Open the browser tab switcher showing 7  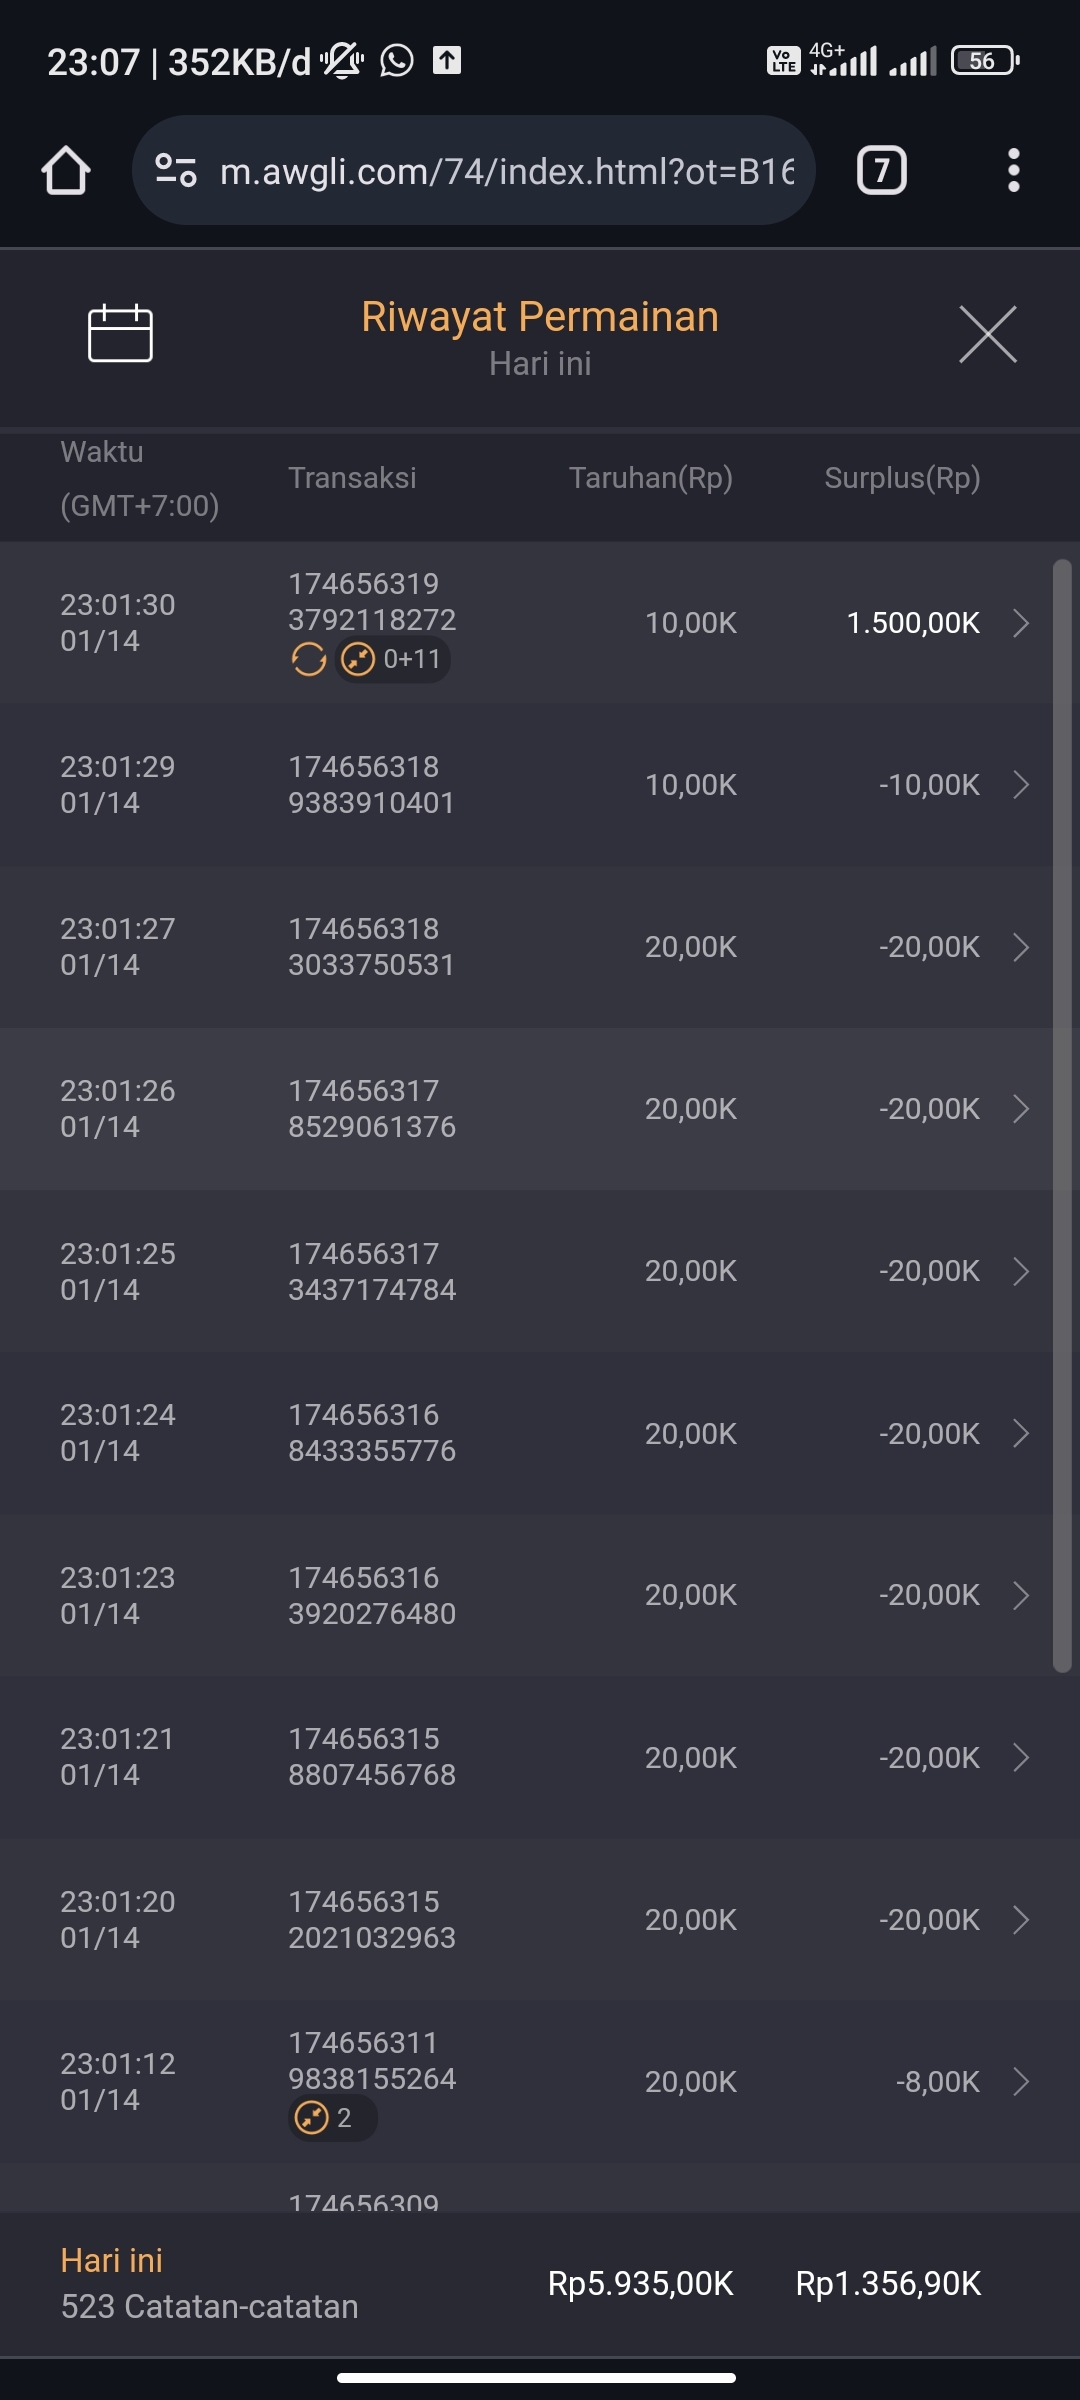click(x=881, y=171)
